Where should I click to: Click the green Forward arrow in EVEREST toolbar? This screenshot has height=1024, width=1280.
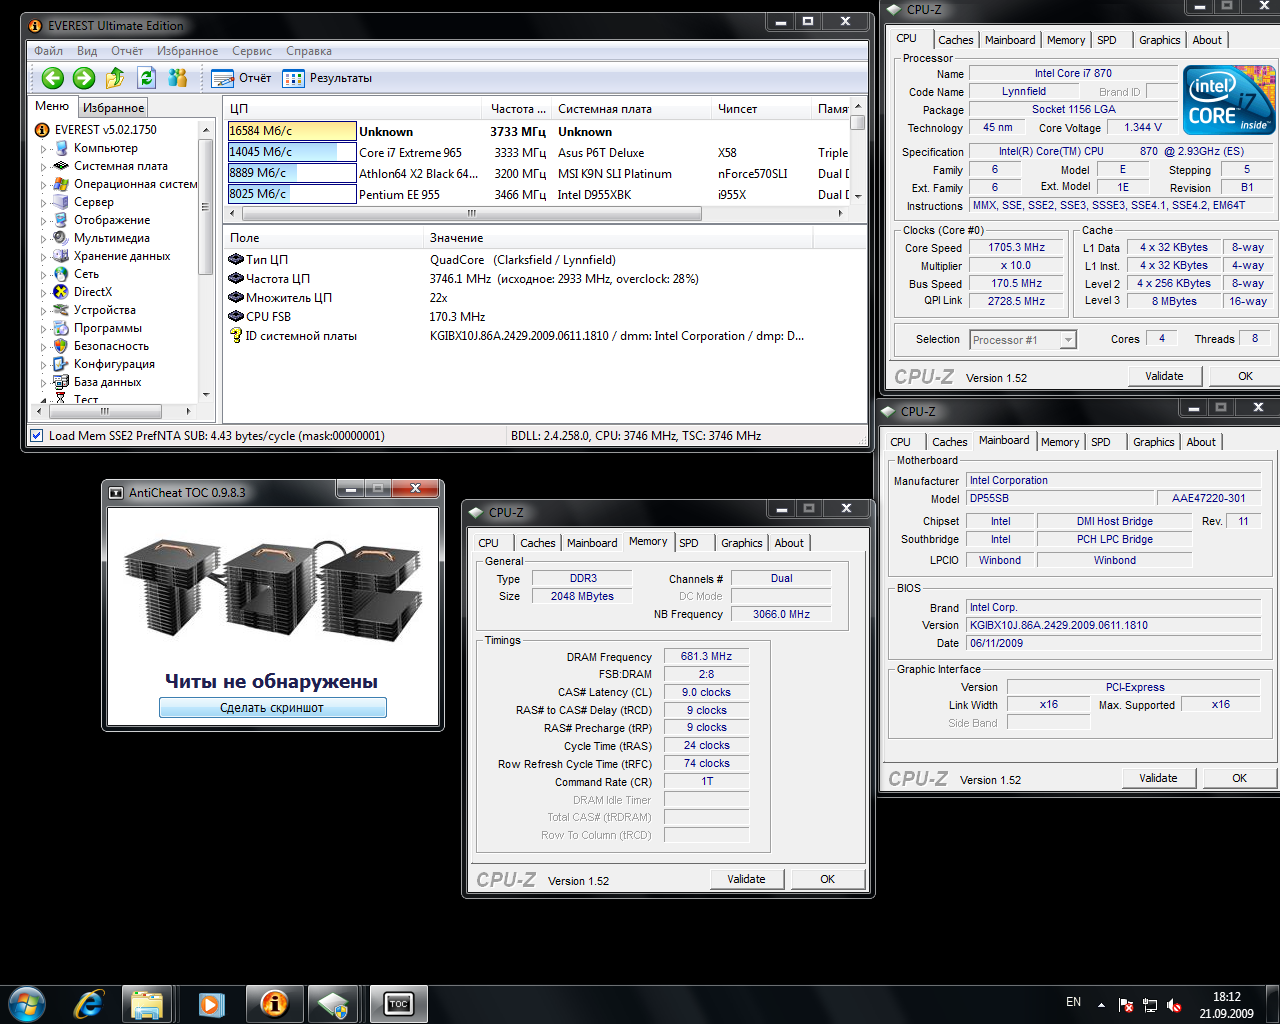coord(84,78)
